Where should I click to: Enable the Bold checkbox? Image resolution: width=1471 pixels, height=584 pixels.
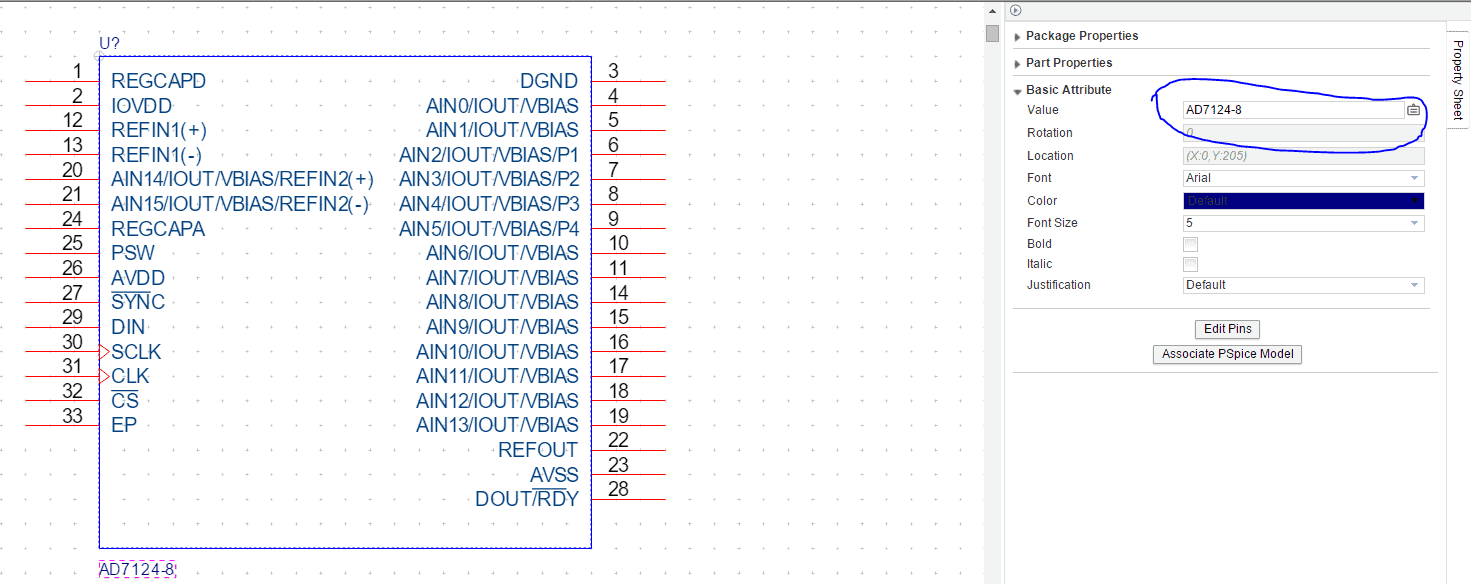click(x=1190, y=244)
